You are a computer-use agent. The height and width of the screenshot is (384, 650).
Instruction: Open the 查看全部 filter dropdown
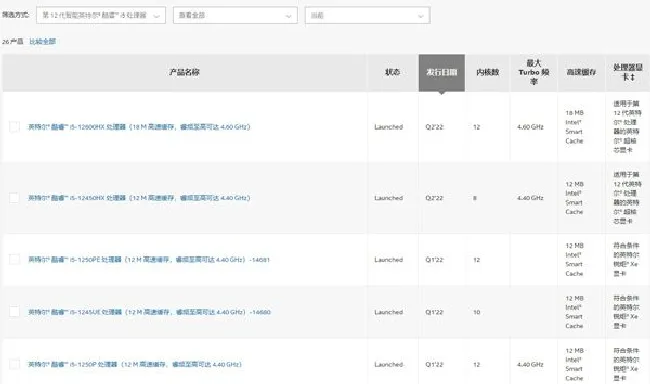pyautogui.click(x=235, y=15)
